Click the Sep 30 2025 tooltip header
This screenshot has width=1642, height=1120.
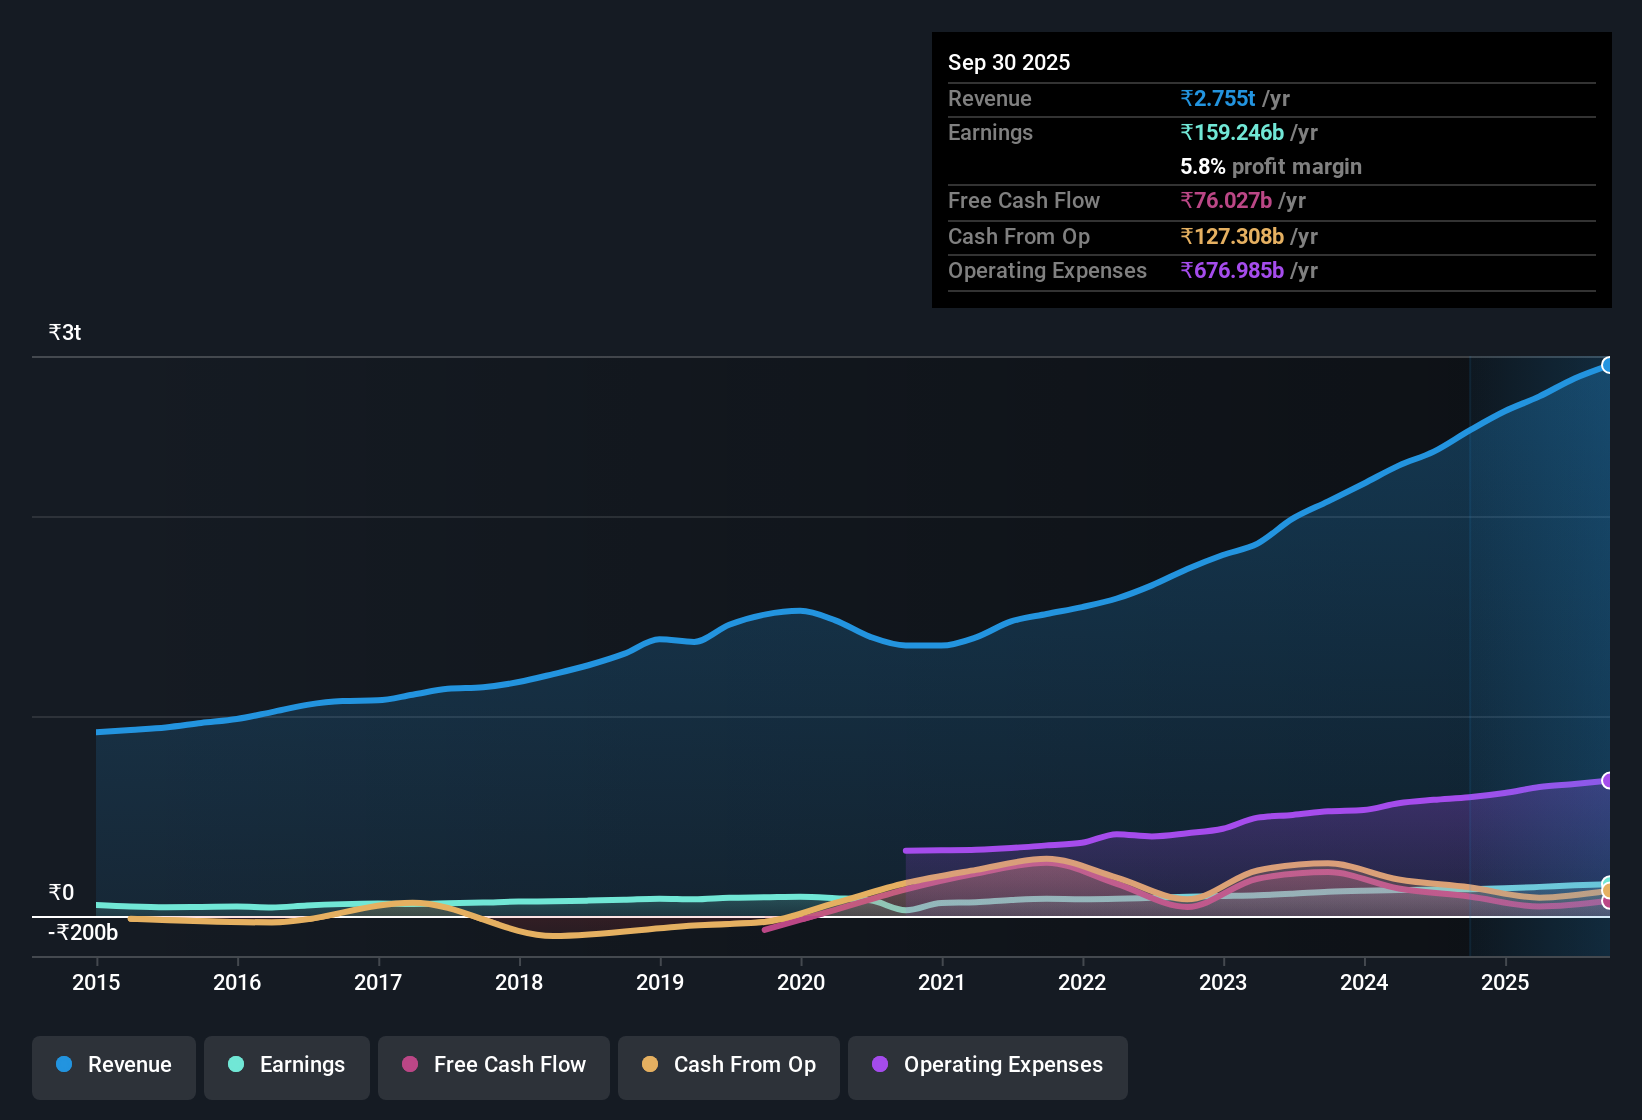pyautogui.click(x=1009, y=62)
